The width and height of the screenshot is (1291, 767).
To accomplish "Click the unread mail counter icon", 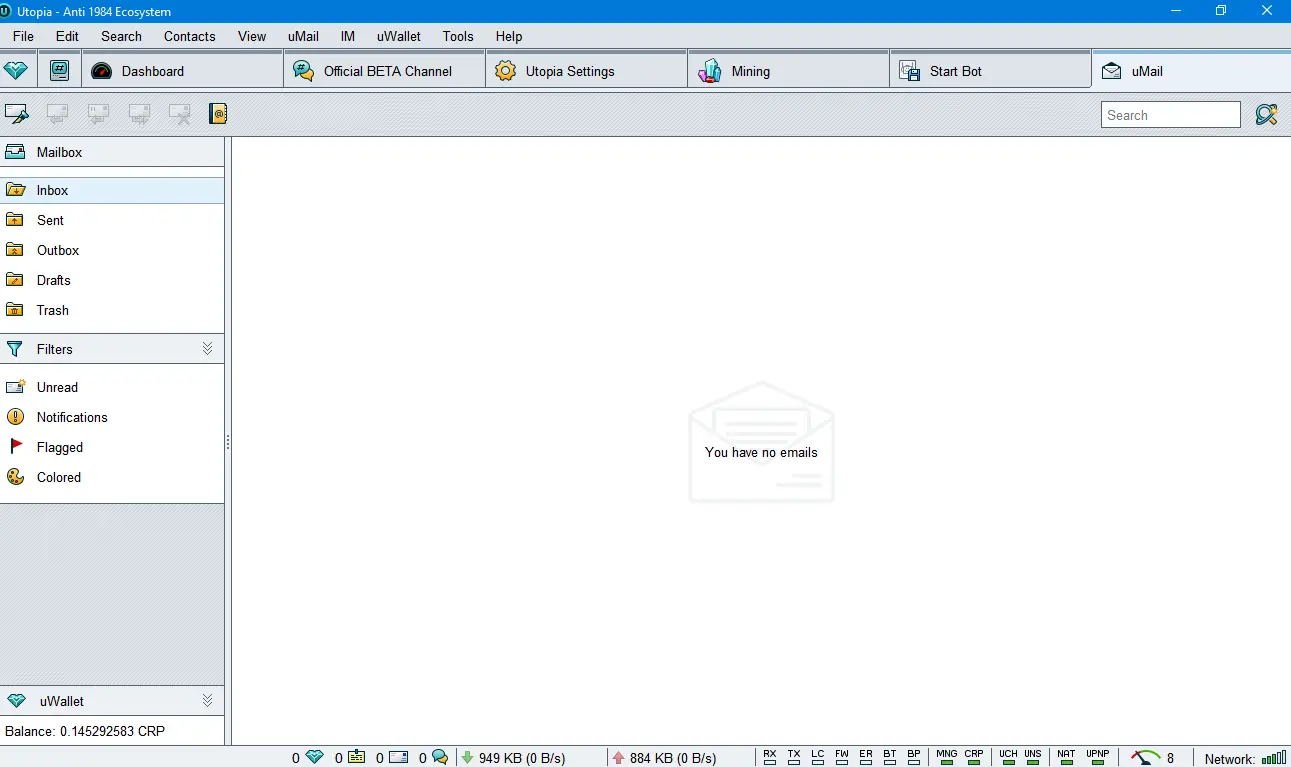I will coord(398,757).
